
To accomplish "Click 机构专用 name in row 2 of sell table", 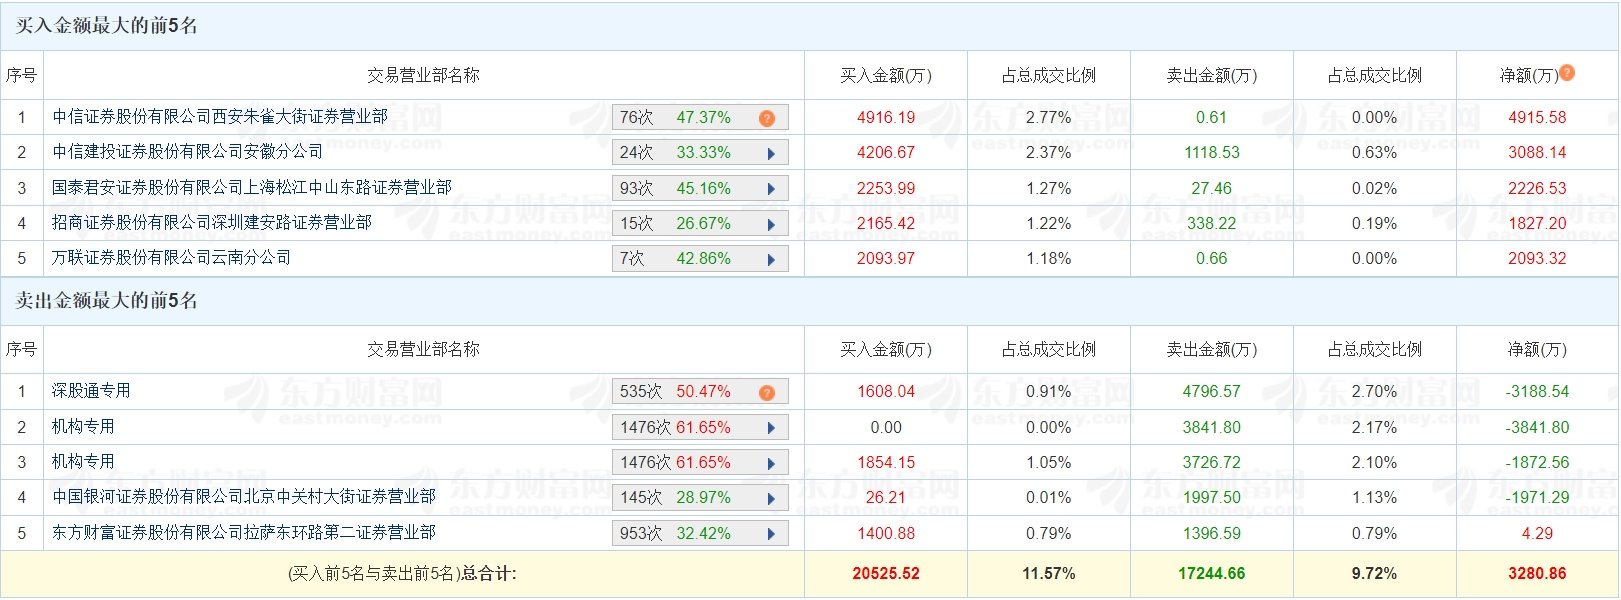I will pyautogui.click(x=83, y=426).
